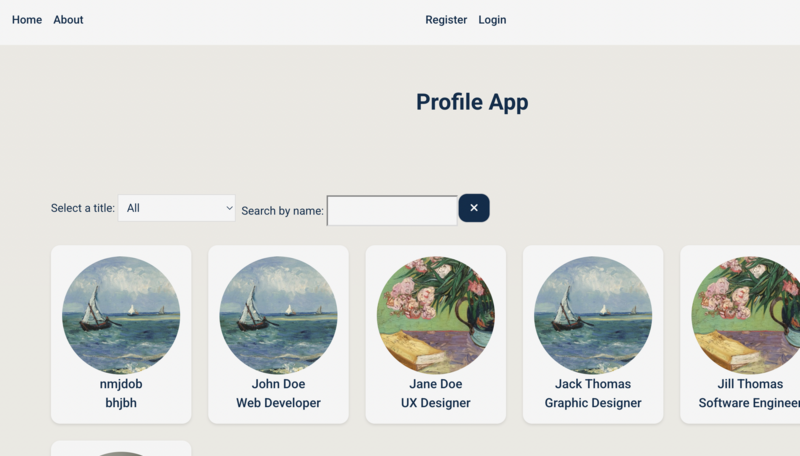800x456 pixels.
Task: Open Jack Thomas's profile picture
Action: 593,315
